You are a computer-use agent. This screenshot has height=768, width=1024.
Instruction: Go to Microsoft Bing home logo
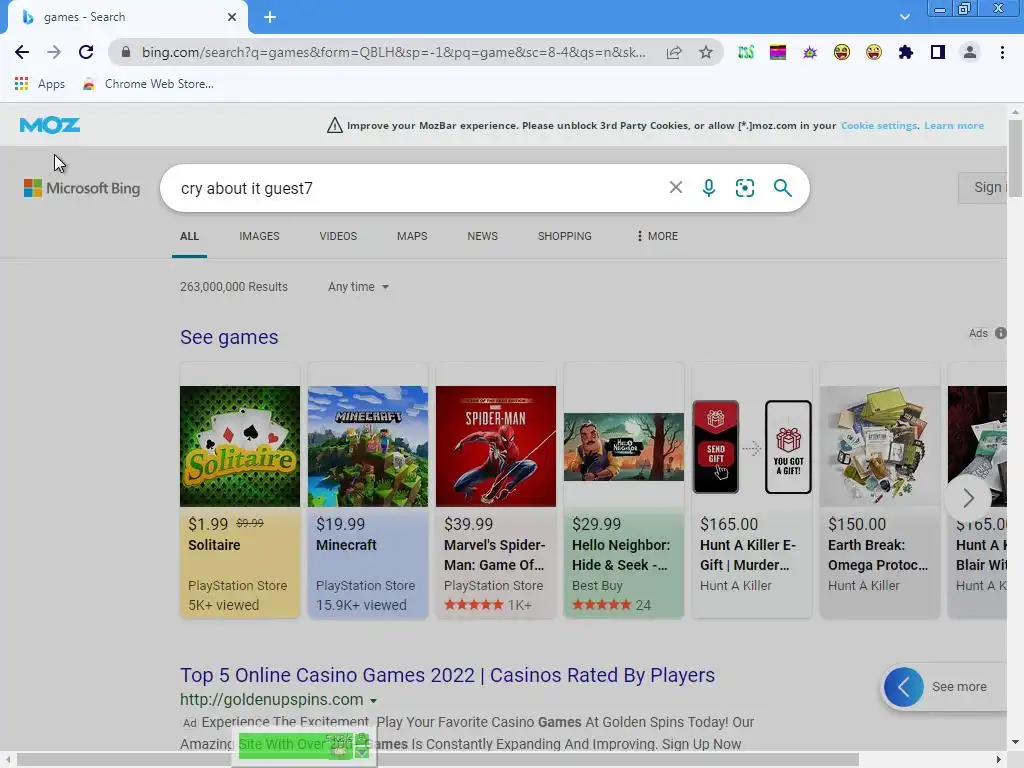point(82,188)
